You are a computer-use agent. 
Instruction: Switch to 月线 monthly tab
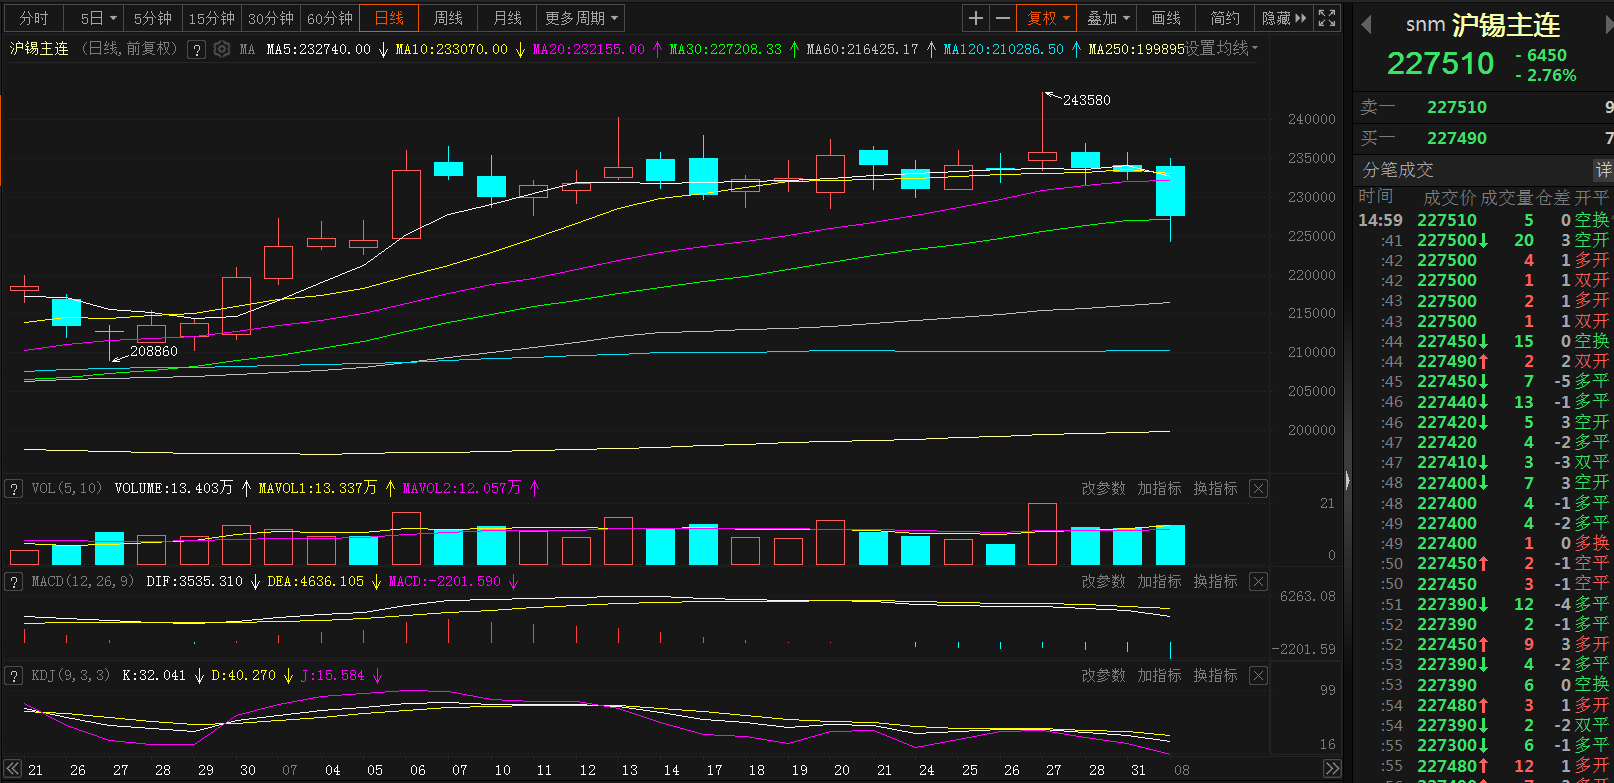507,18
